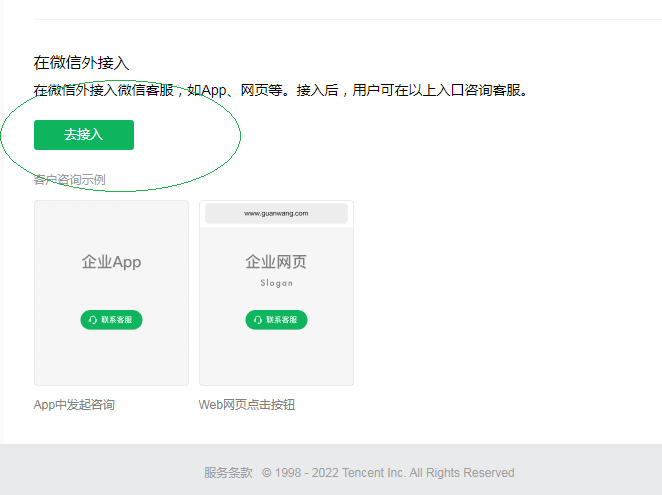Click 联系客服 button in 企业网页 card
Image resolution: width=662 pixels, height=495 pixels.
point(277,320)
